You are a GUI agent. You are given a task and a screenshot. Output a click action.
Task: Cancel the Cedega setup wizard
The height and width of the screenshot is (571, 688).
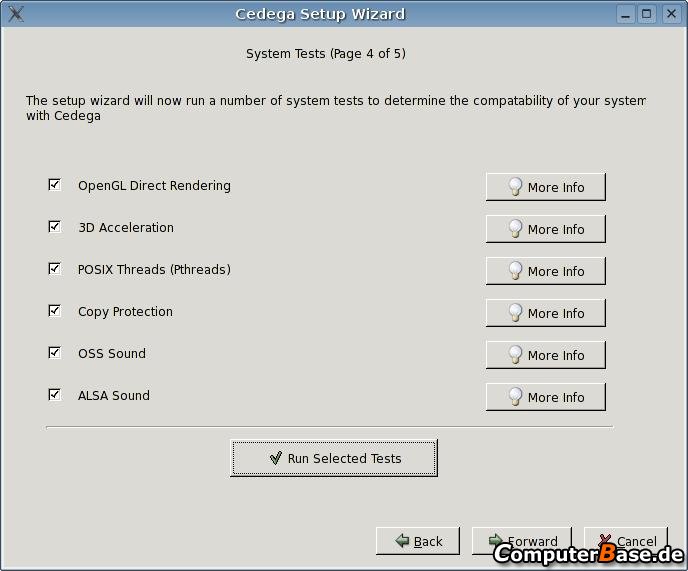pyautogui.click(x=626, y=541)
